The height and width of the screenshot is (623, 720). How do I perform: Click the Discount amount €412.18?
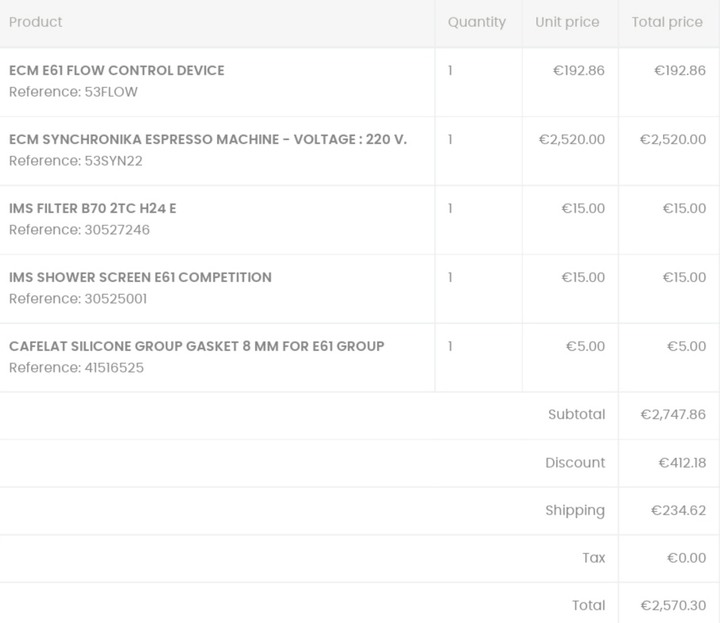682,462
